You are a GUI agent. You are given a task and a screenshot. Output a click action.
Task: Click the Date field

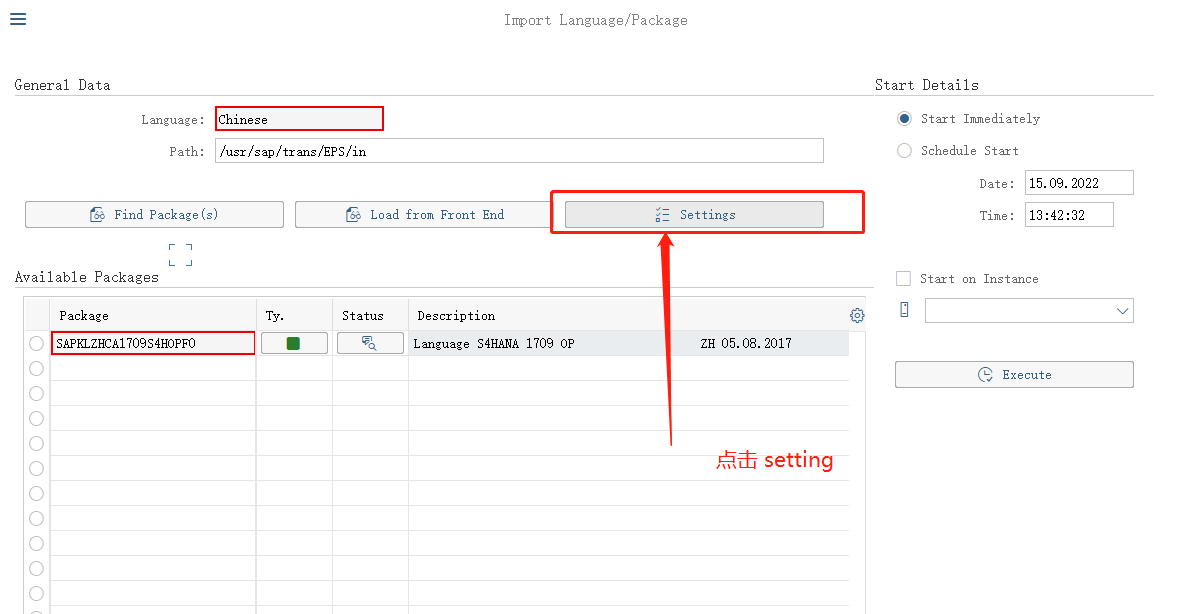click(x=1078, y=183)
